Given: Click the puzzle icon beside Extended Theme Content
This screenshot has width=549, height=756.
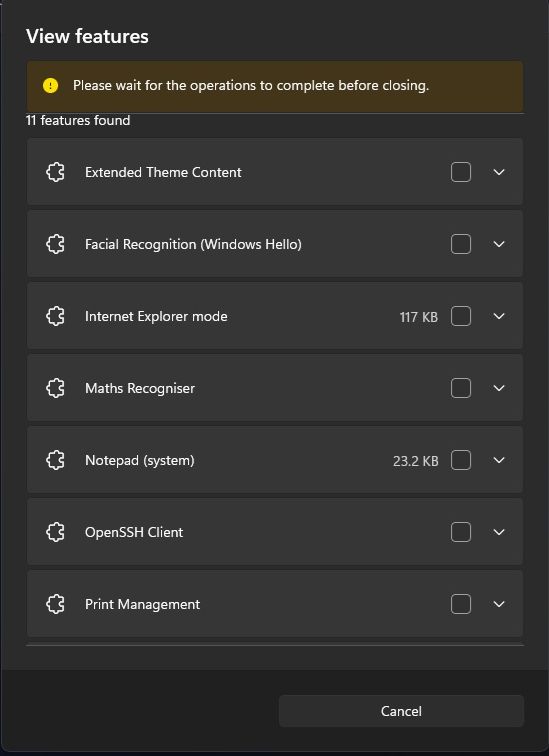Looking at the screenshot, I should pos(55,172).
